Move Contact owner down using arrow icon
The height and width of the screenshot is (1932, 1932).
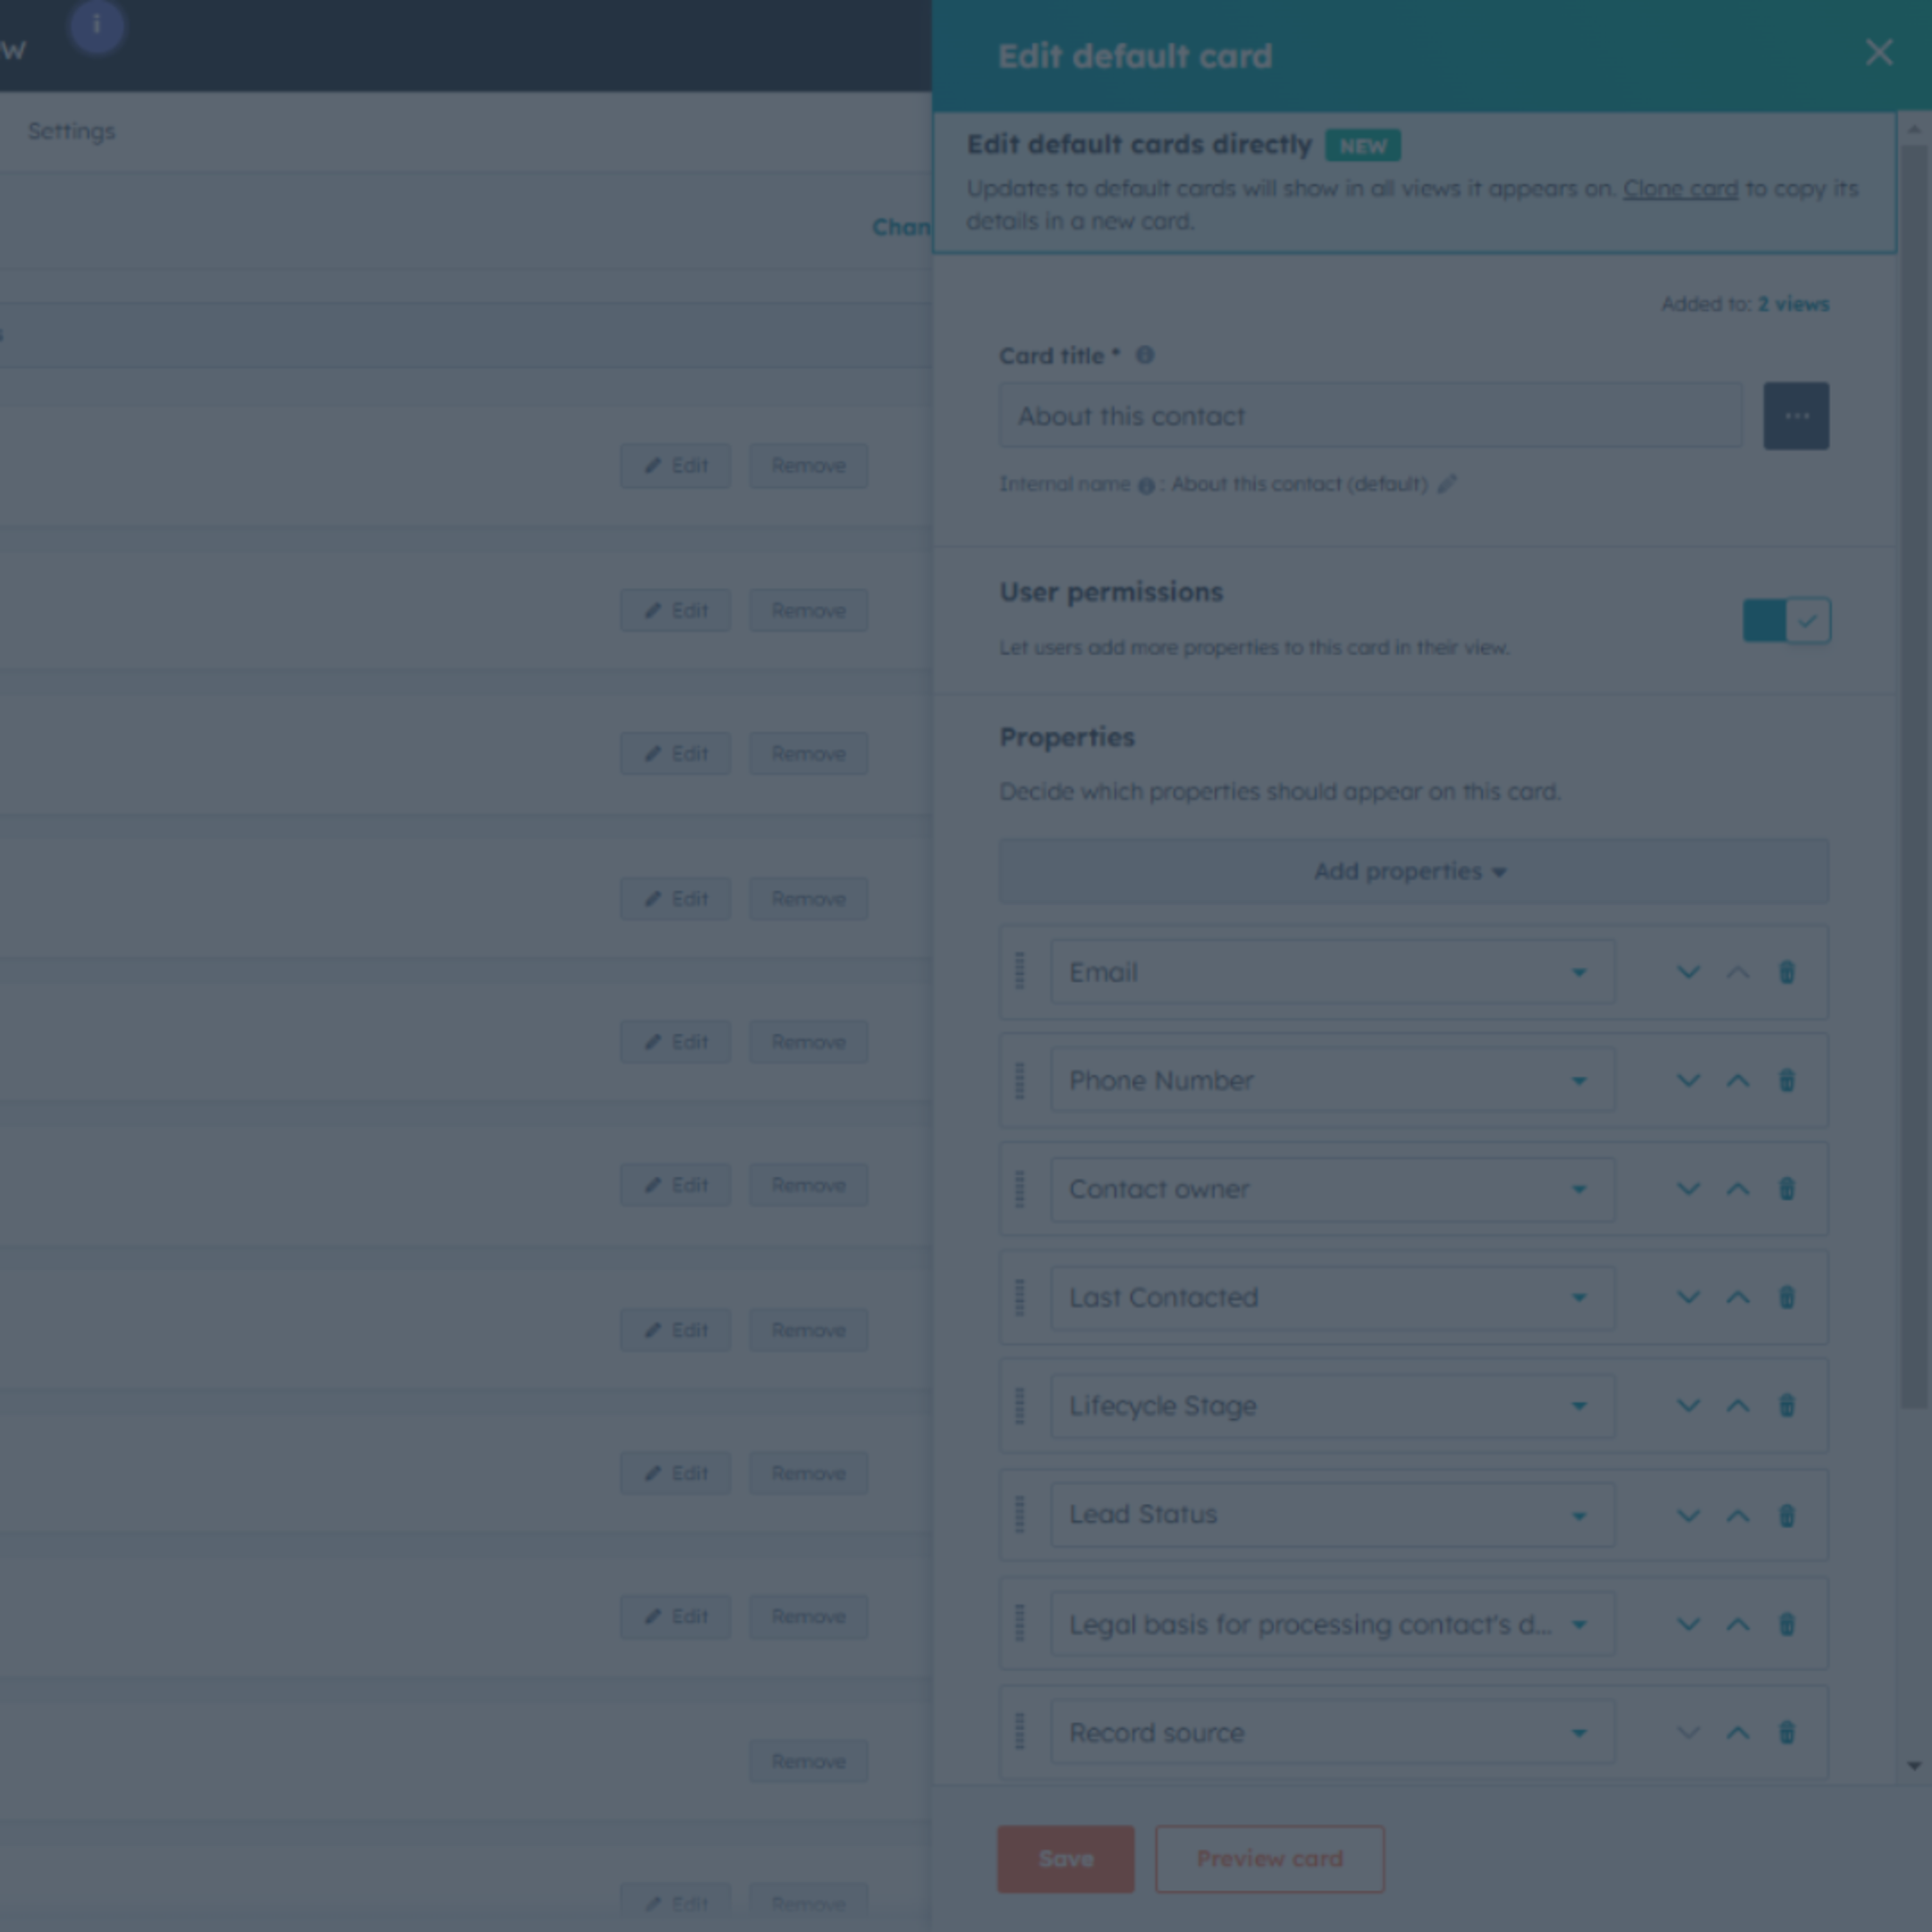pos(1688,1189)
